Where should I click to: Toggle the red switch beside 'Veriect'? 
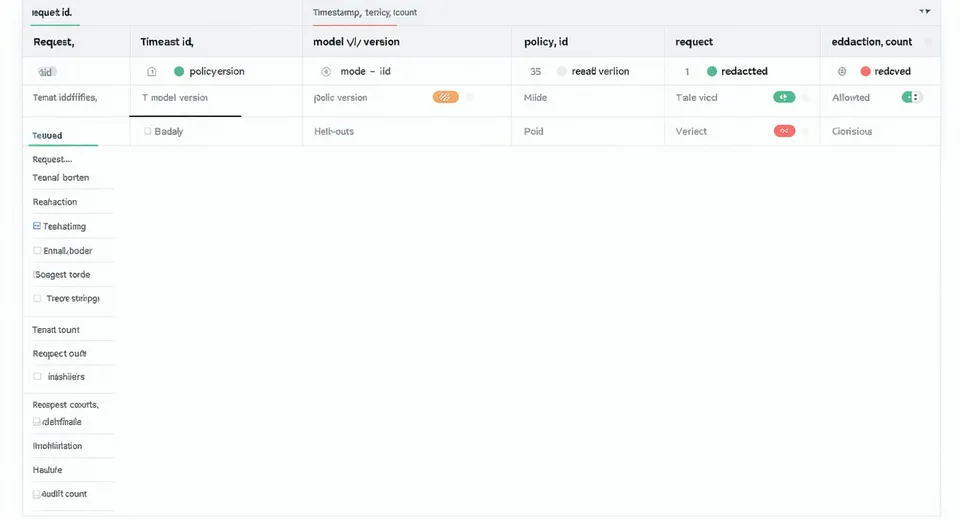784,130
